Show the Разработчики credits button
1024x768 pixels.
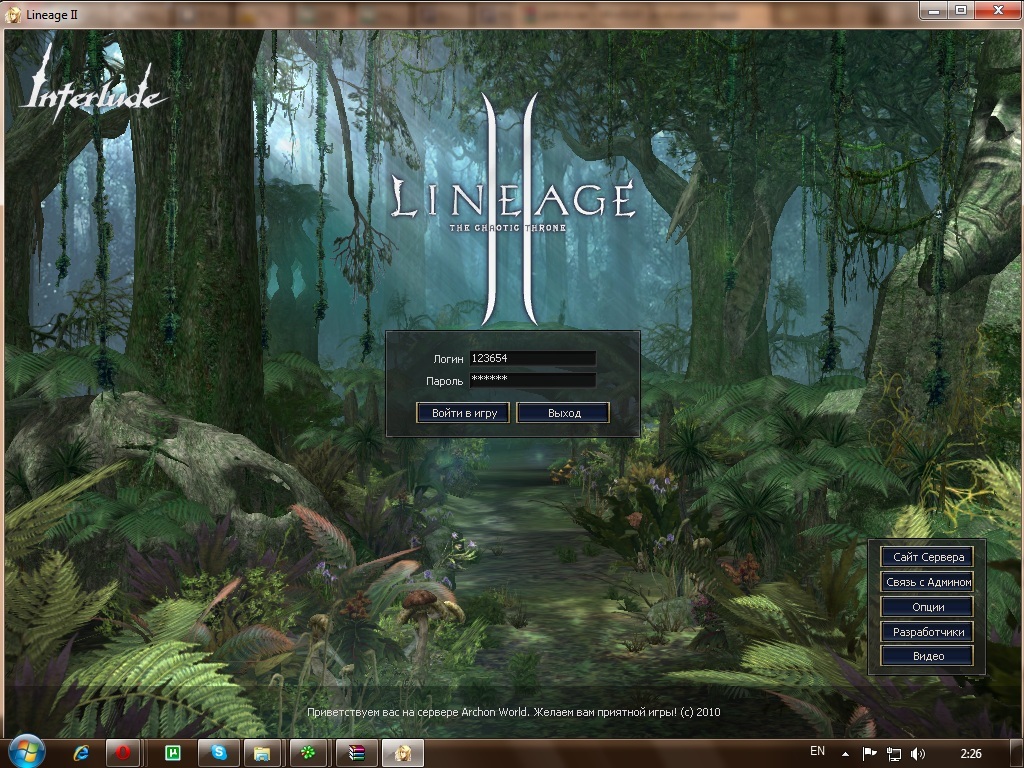(x=927, y=632)
